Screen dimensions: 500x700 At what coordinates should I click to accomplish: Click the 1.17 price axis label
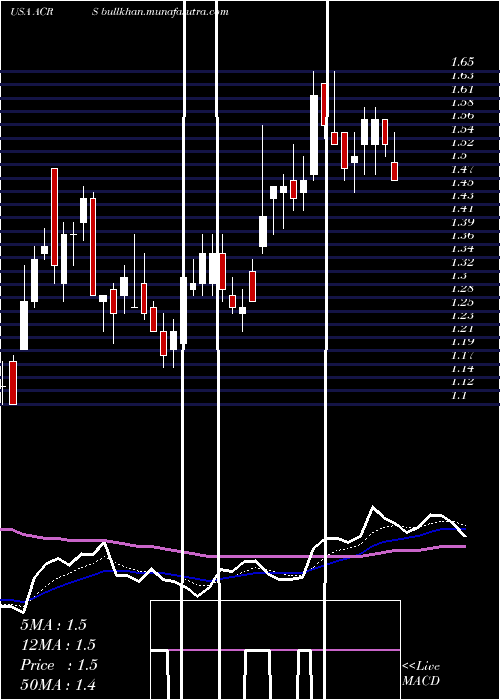[x=462, y=355]
